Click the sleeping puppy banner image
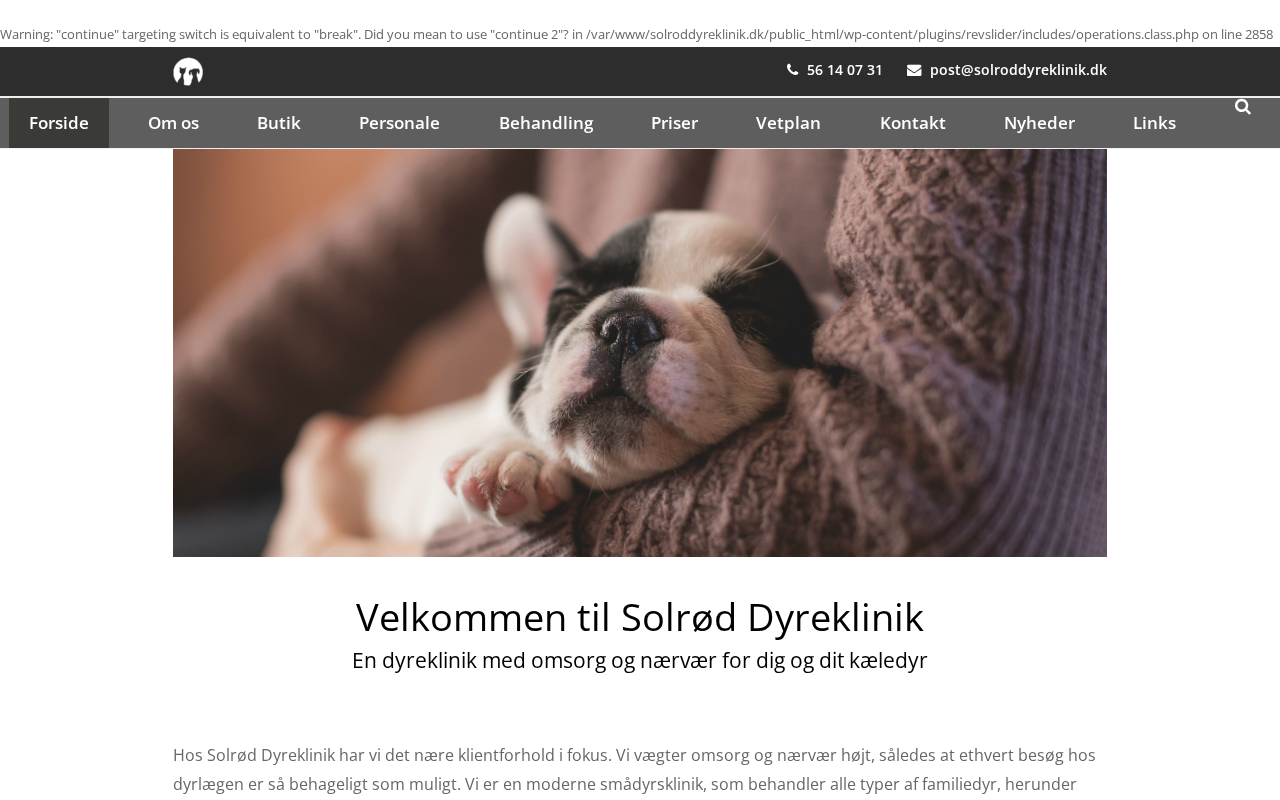The height and width of the screenshot is (800, 1280). click(640, 353)
